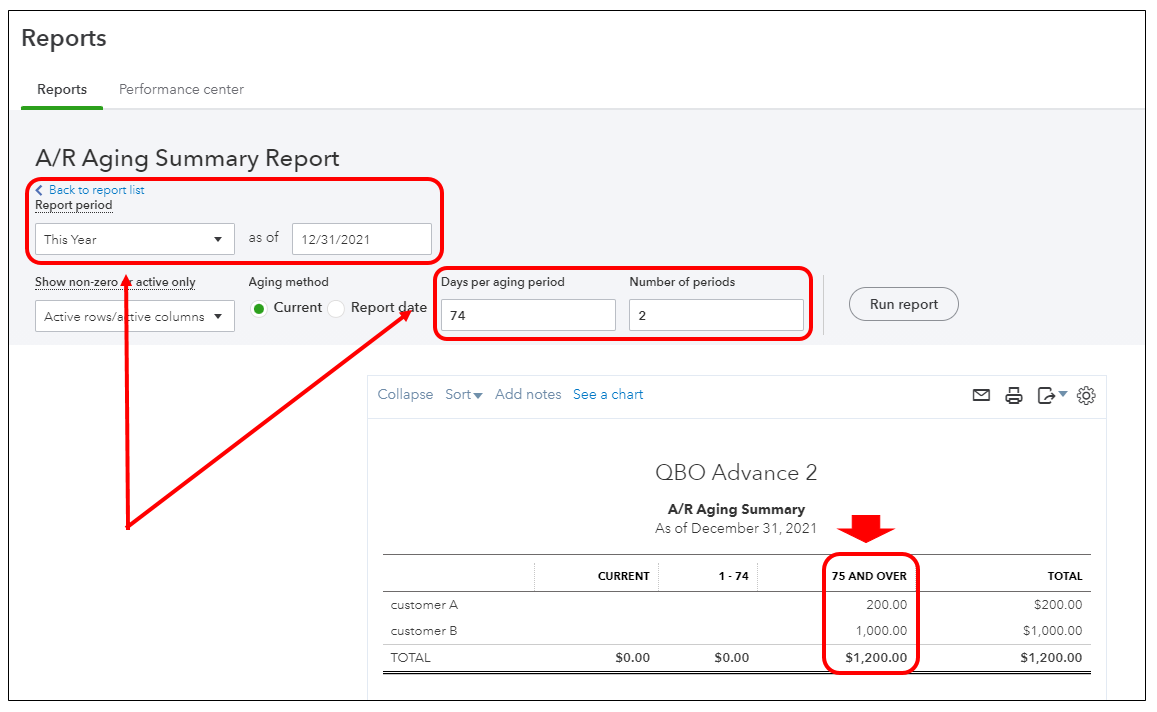Screen dimensions: 1157x712
Task: Select the Current aging method radio button
Action: (x=259, y=308)
